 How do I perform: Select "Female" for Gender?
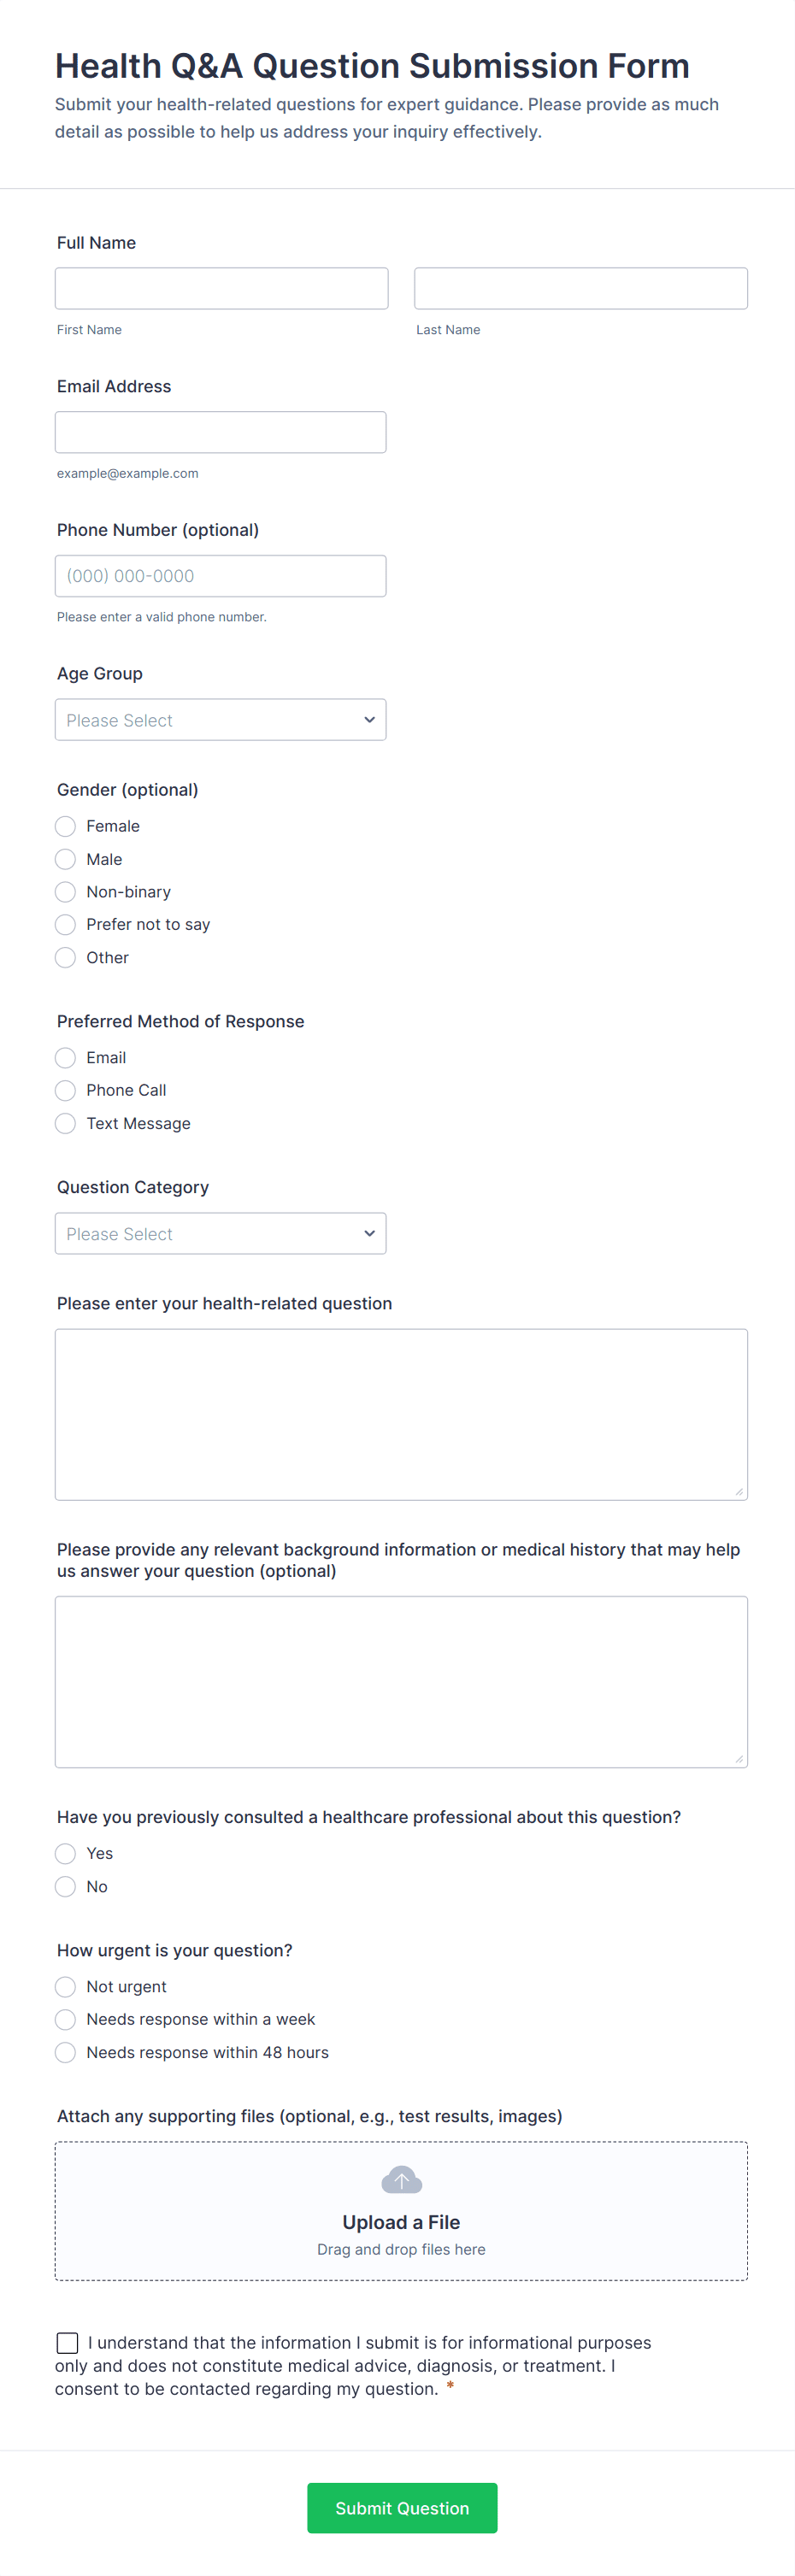pyautogui.click(x=65, y=826)
